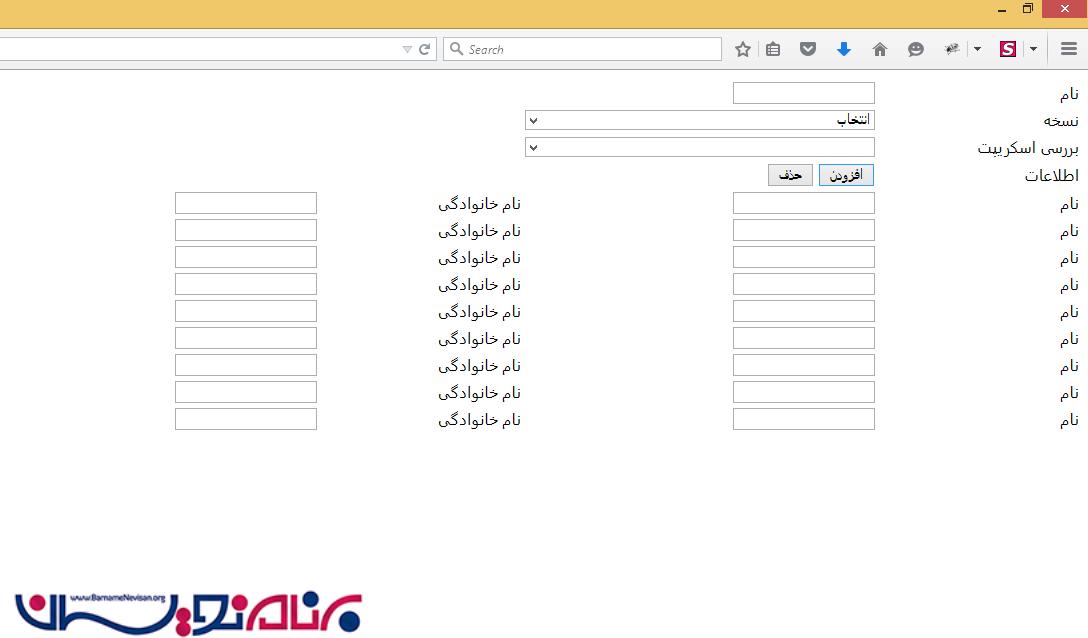The image size is (1088, 638).
Task: Reload the page with the refresh icon
Action: [x=425, y=49]
